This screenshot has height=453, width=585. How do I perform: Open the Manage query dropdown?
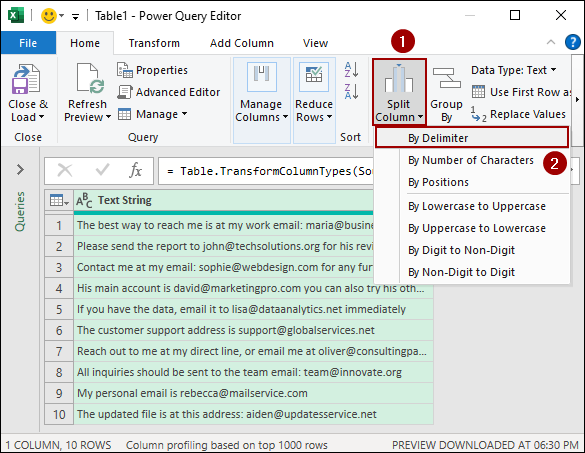(153, 114)
